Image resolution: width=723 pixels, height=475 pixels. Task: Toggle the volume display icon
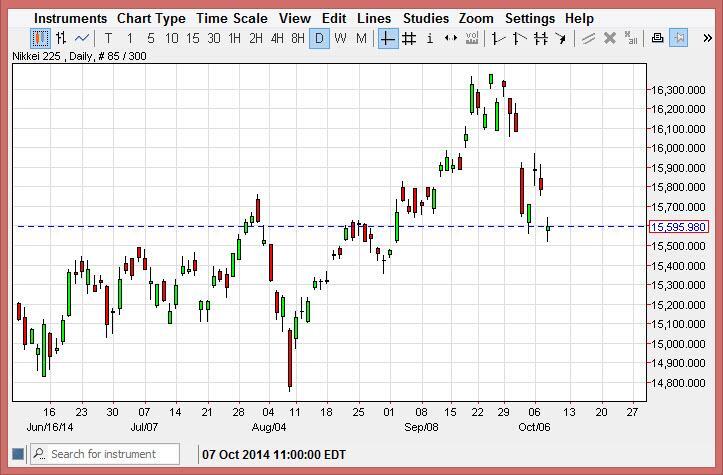(473, 39)
